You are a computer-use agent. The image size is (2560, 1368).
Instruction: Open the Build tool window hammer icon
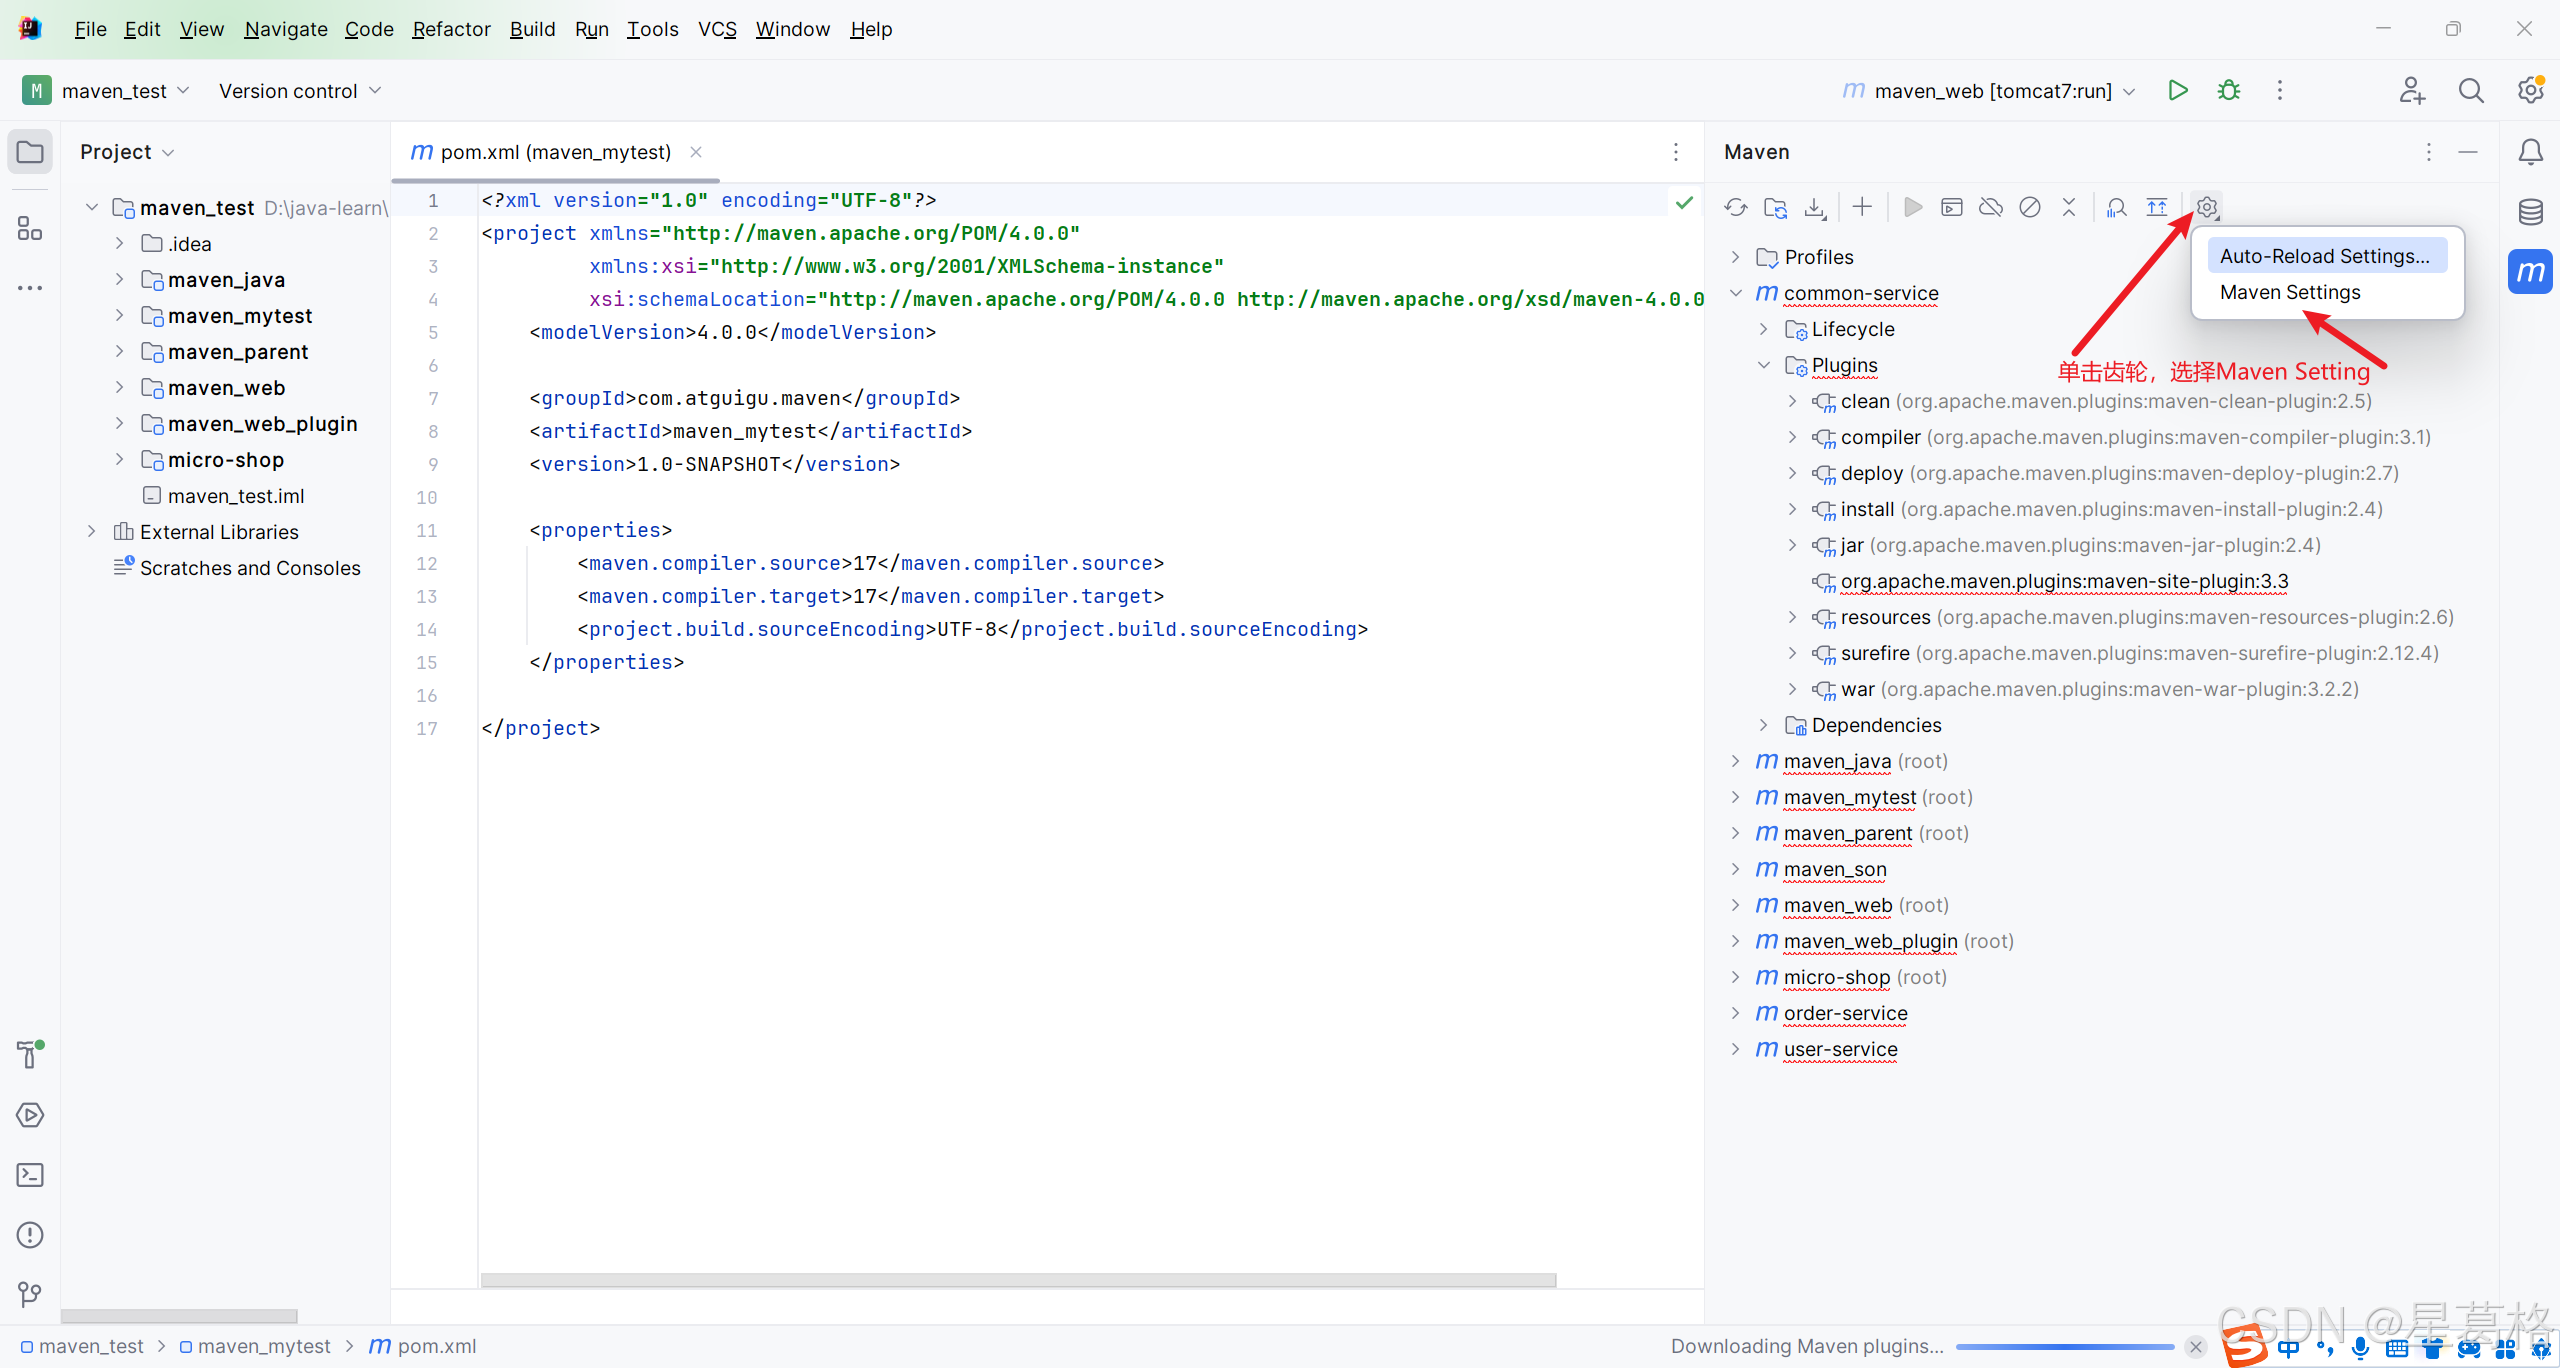(30, 1054)
